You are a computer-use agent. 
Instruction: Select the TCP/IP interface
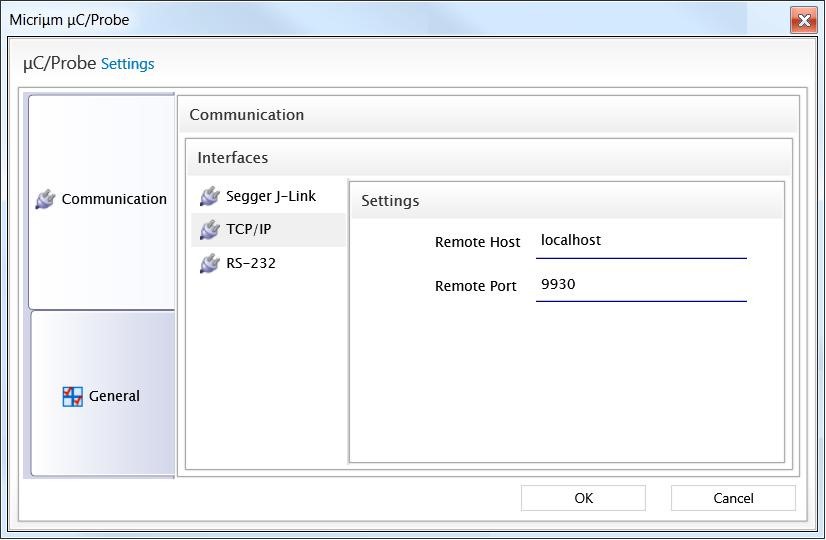coord(269,230)
